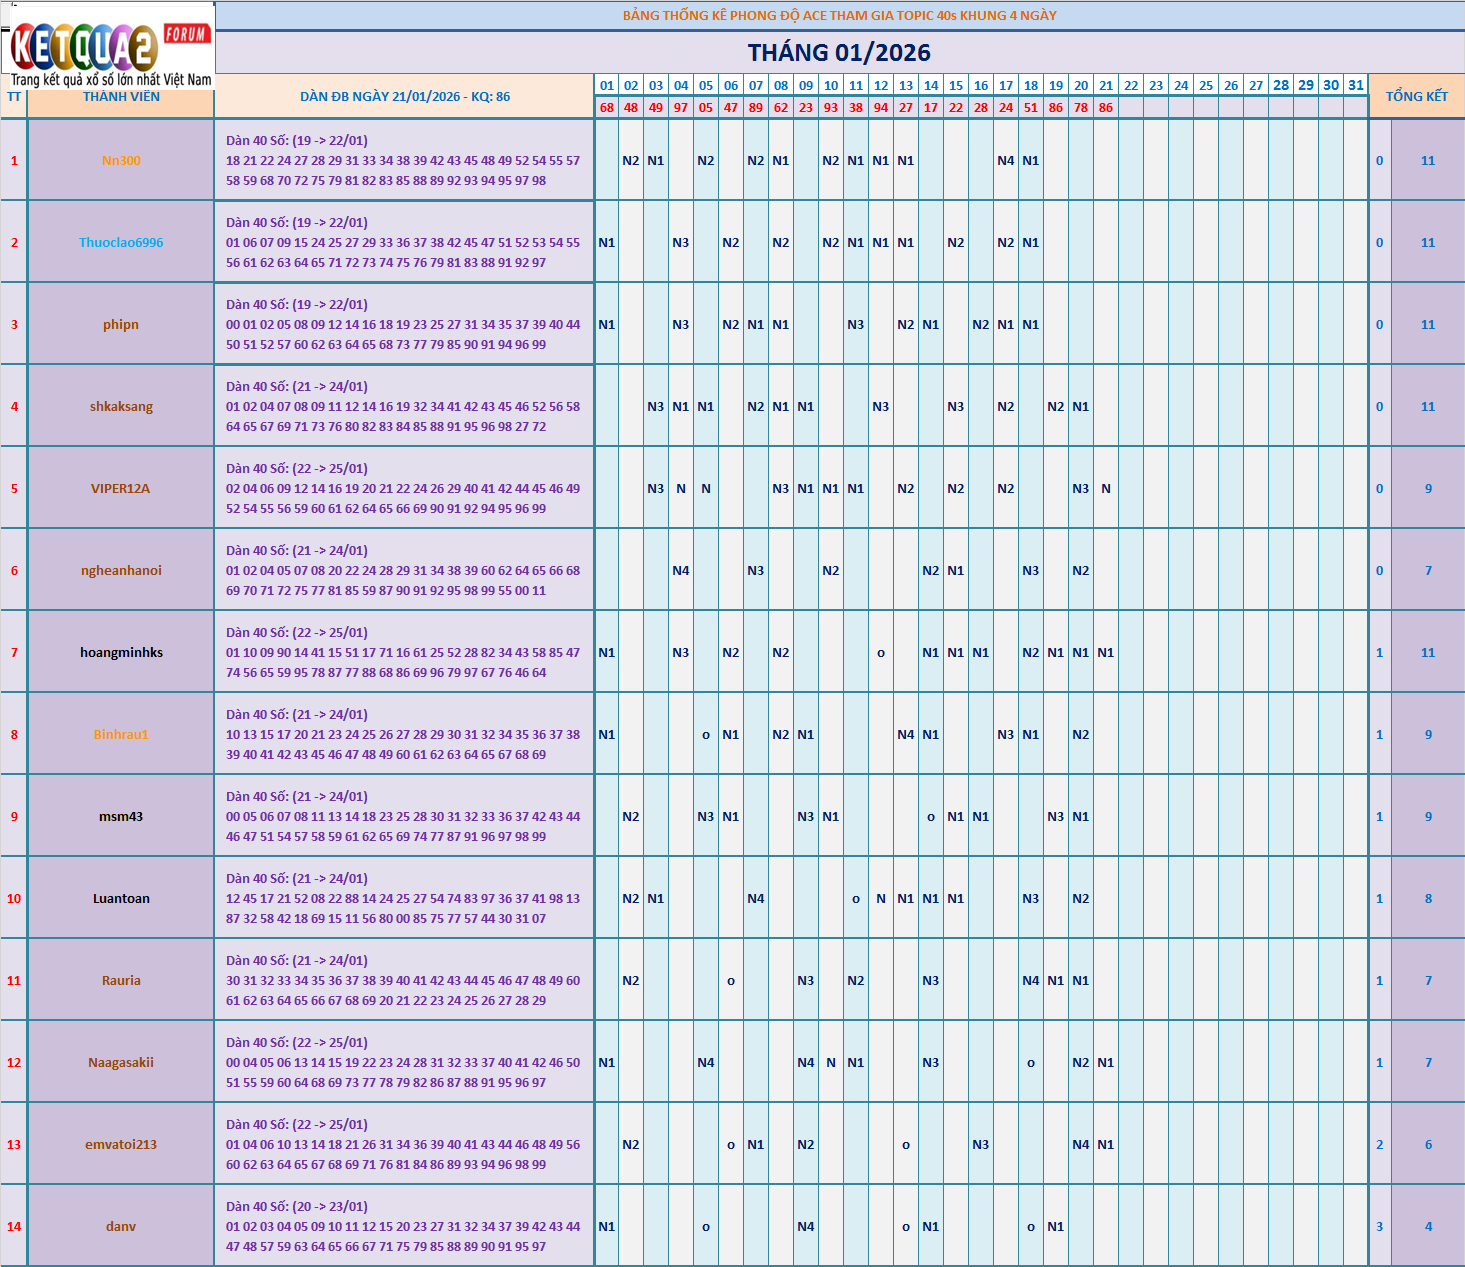
Task: Select the N4 cell in ngheanhanoi's row
Action: coord(681,571)
